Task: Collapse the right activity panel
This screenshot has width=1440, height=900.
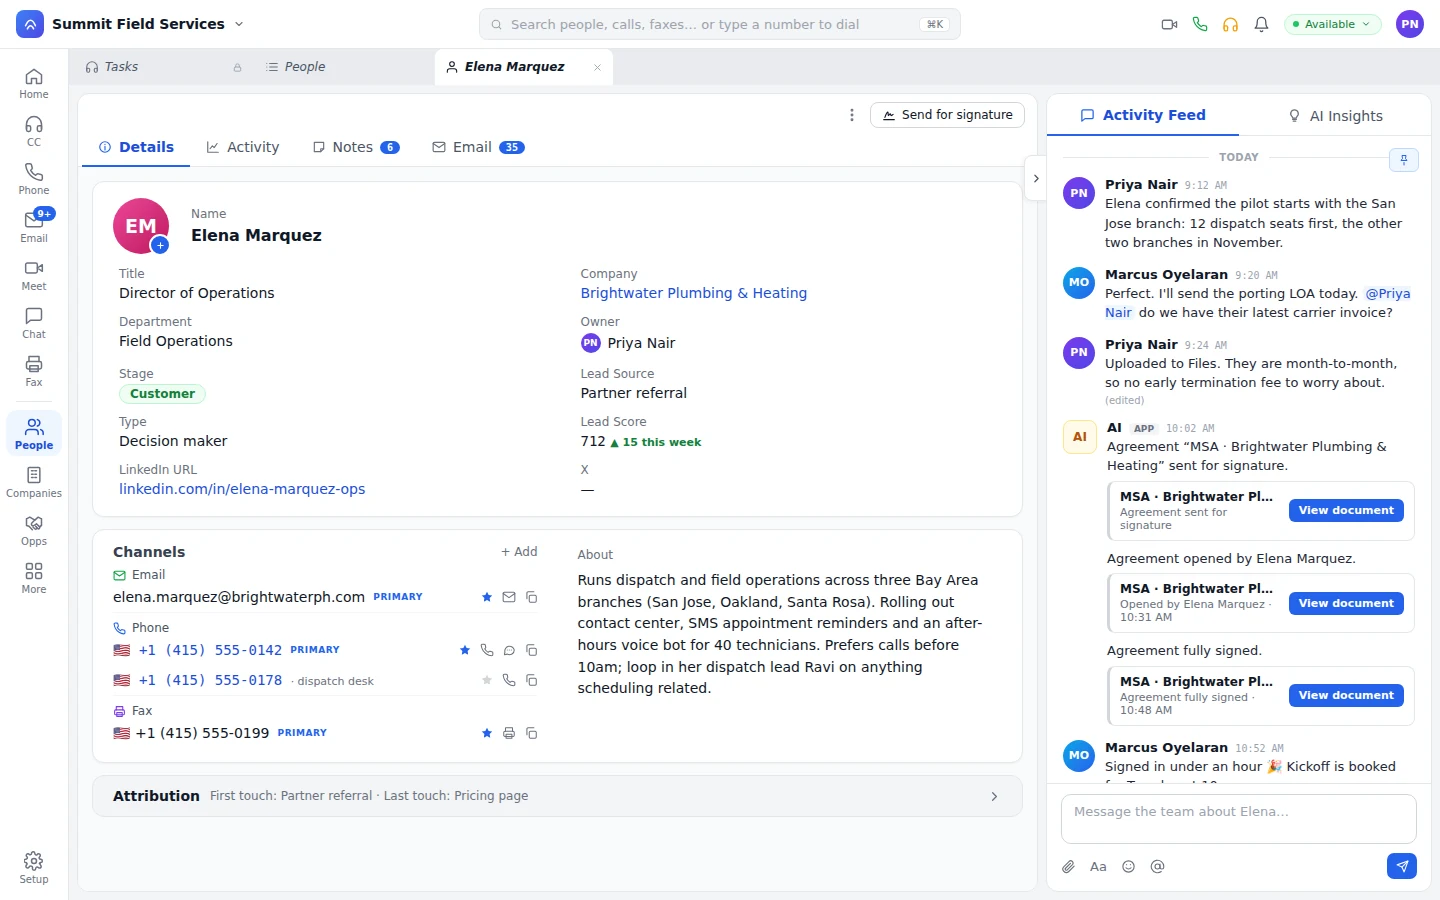Action: (1036, 178)
